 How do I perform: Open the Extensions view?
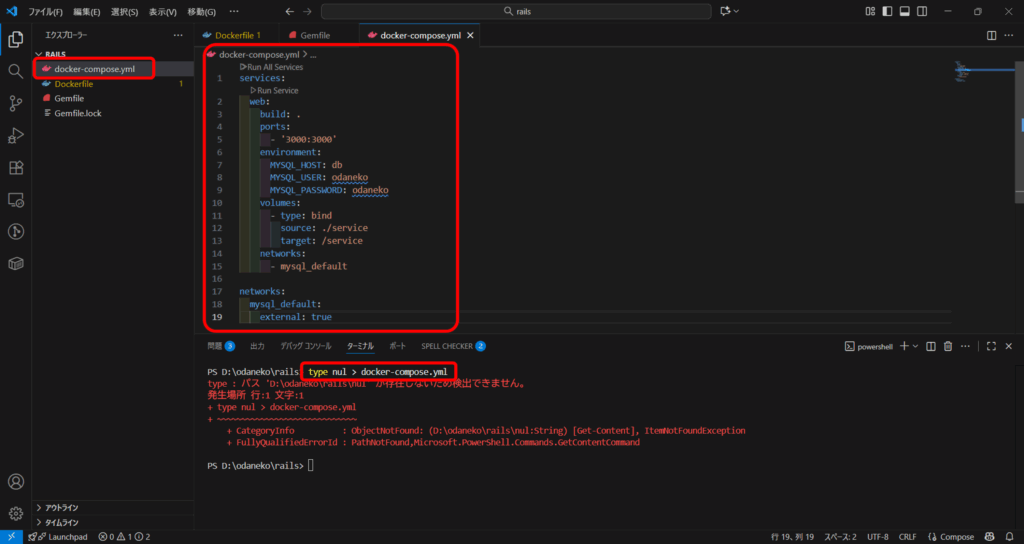[x=15, y=167]
